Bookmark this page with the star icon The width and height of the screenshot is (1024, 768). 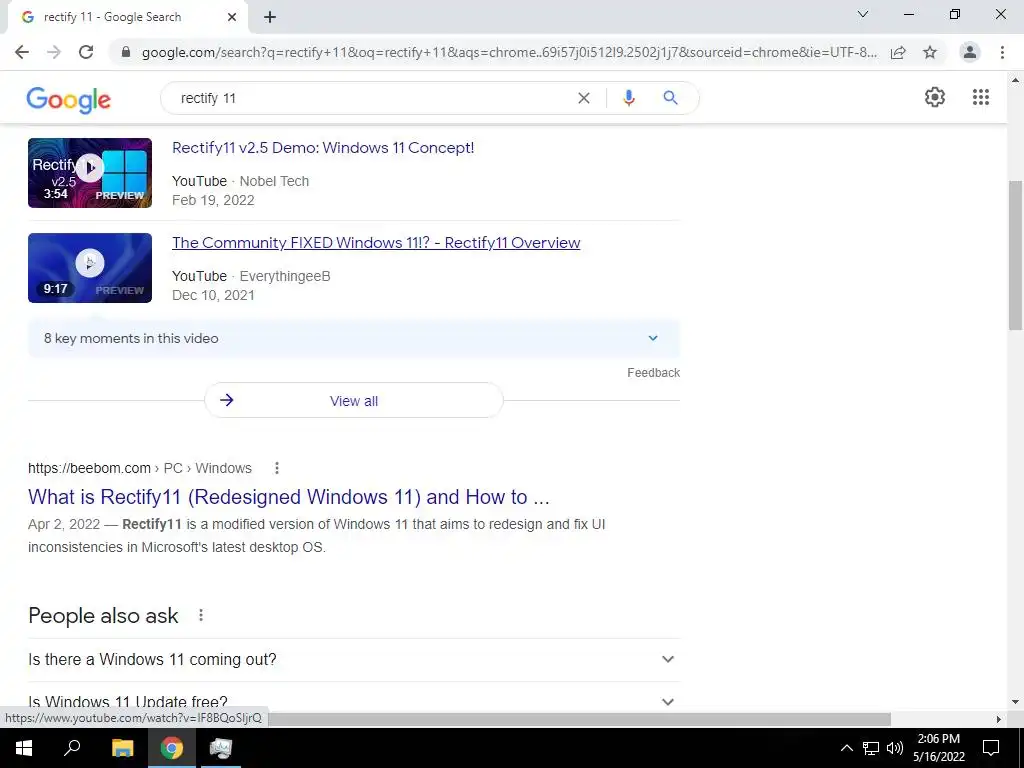coord(930,52)
